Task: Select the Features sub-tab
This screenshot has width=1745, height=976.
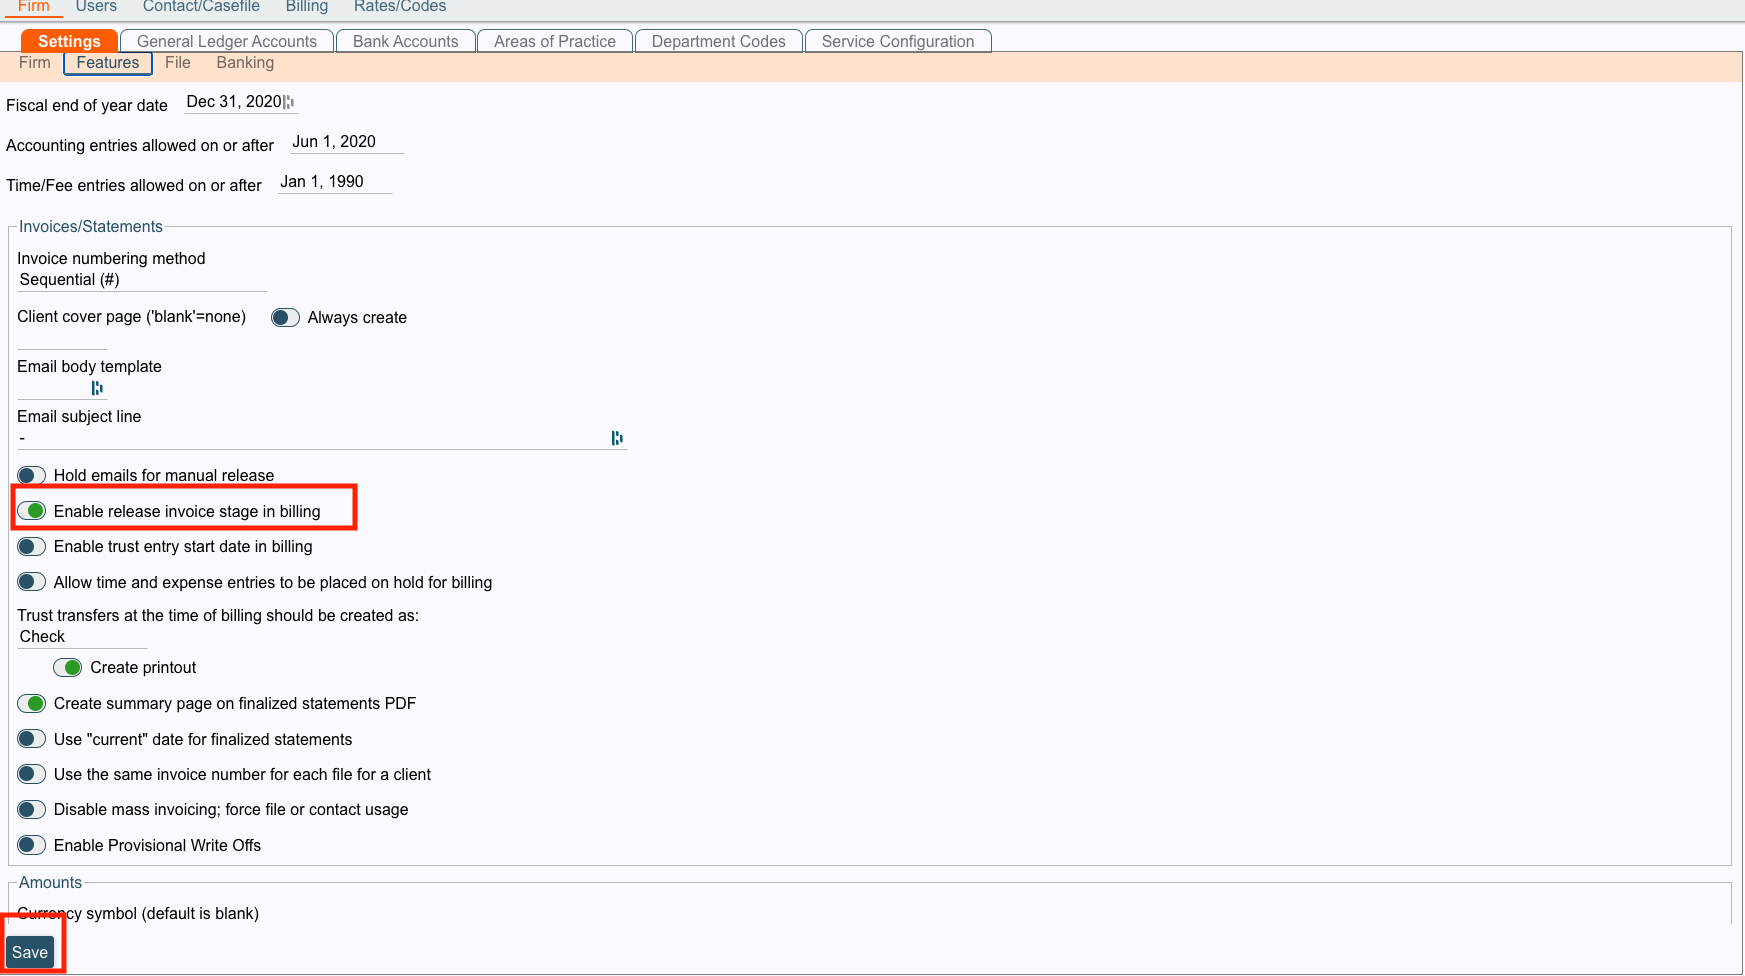Action: point(108,63)
